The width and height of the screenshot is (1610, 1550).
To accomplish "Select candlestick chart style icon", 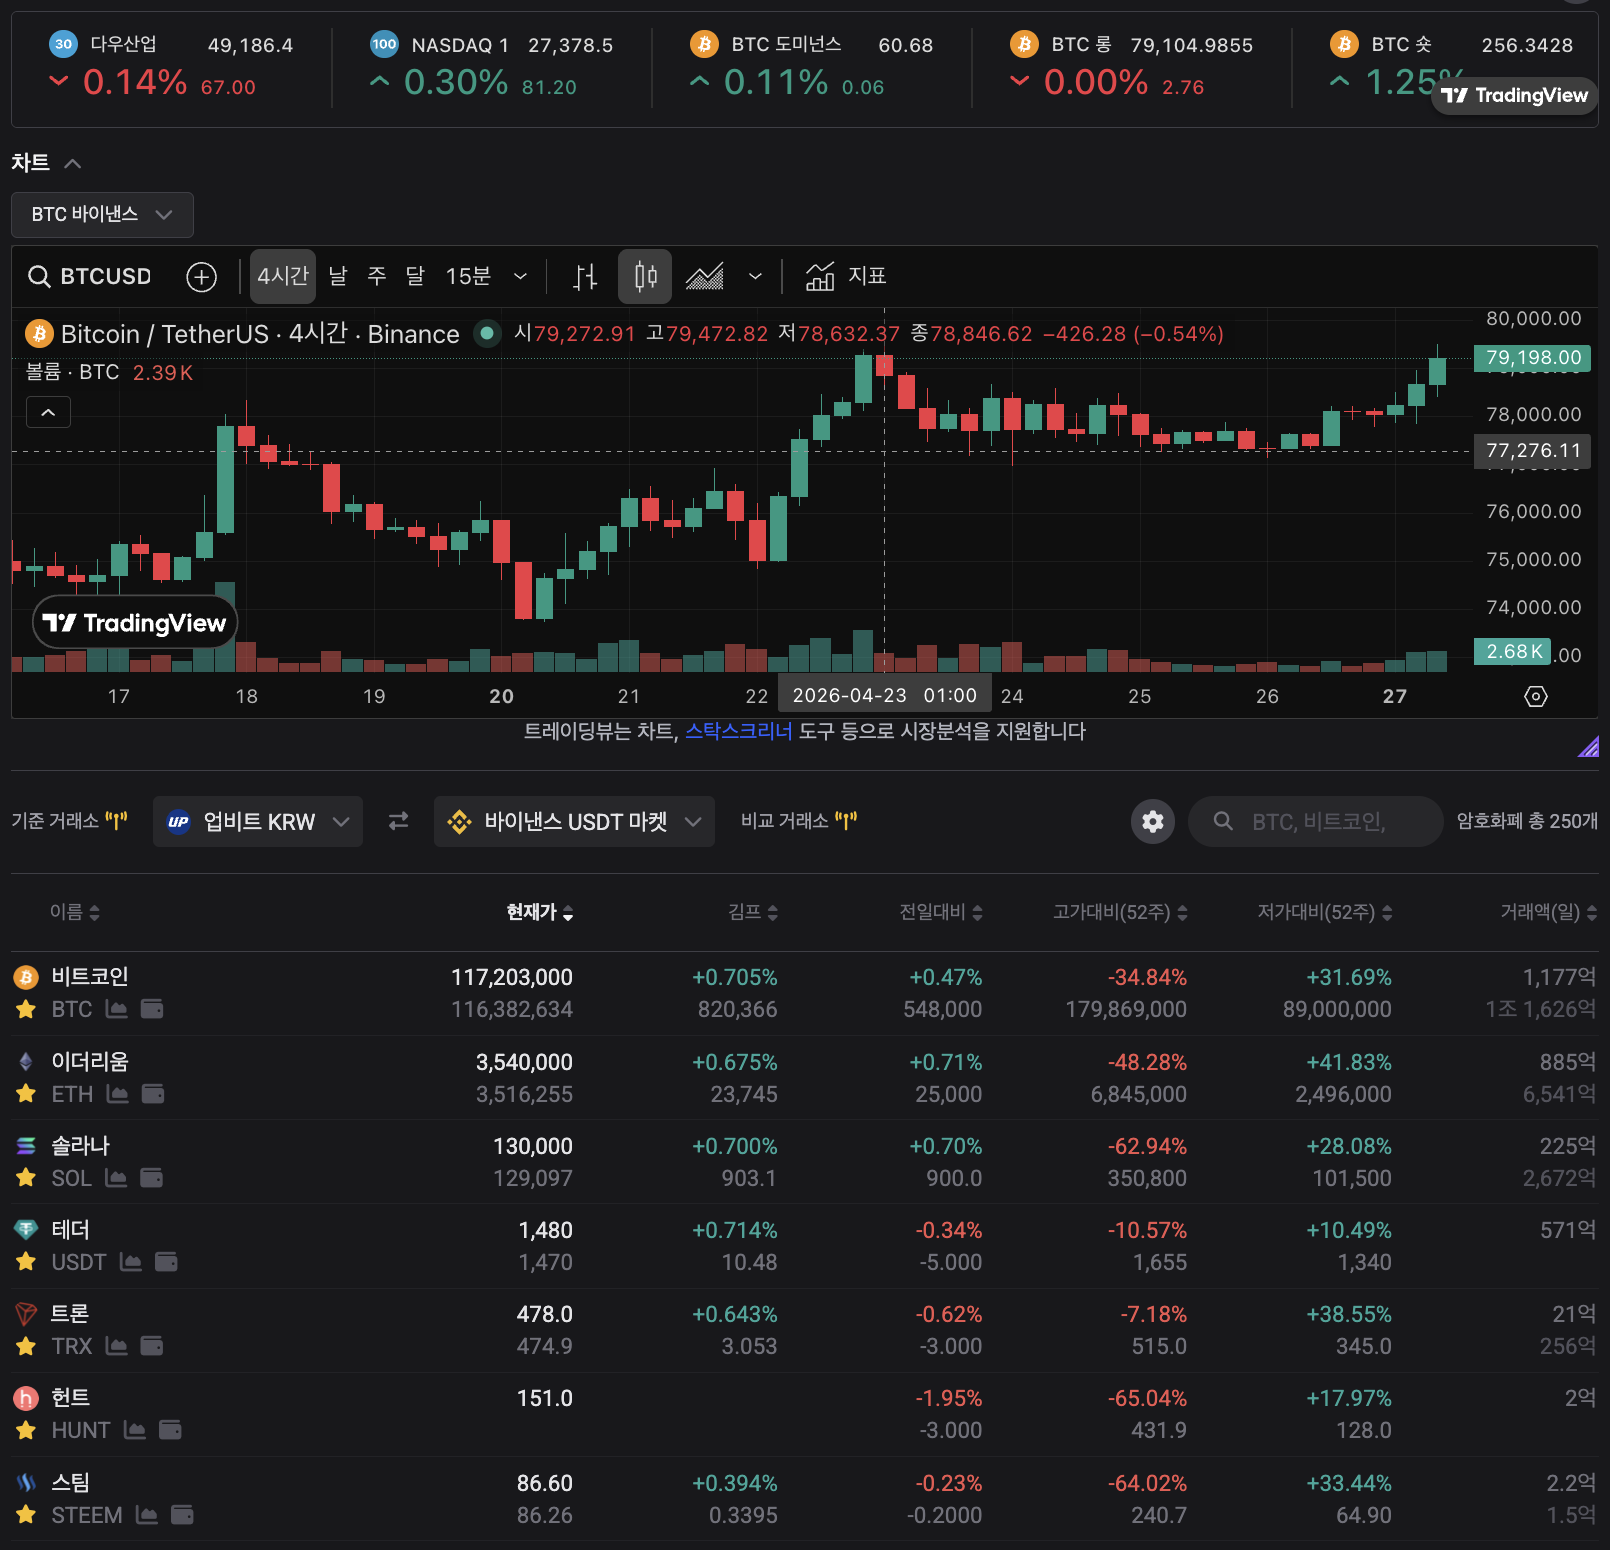I will click(645, 277).
